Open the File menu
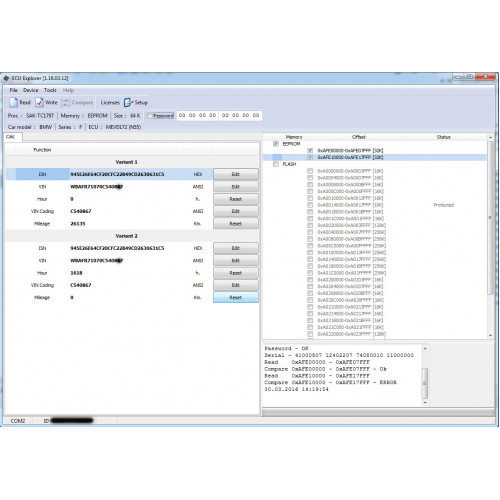 click(13, 90)
